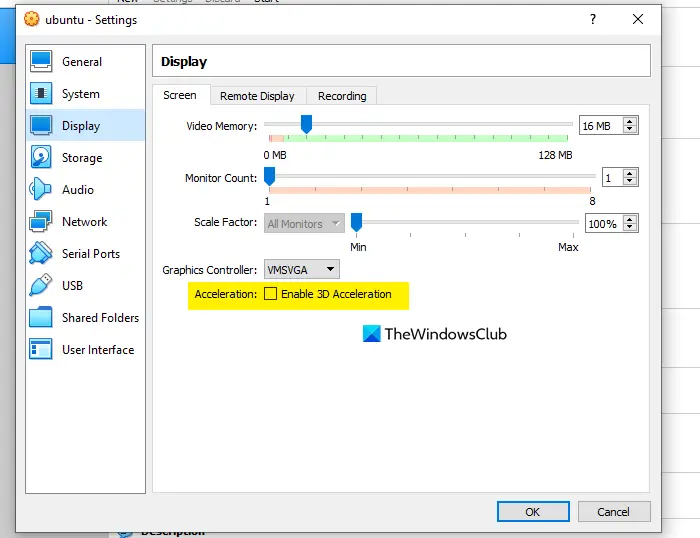Open Storage disk icon

(41, 157)
